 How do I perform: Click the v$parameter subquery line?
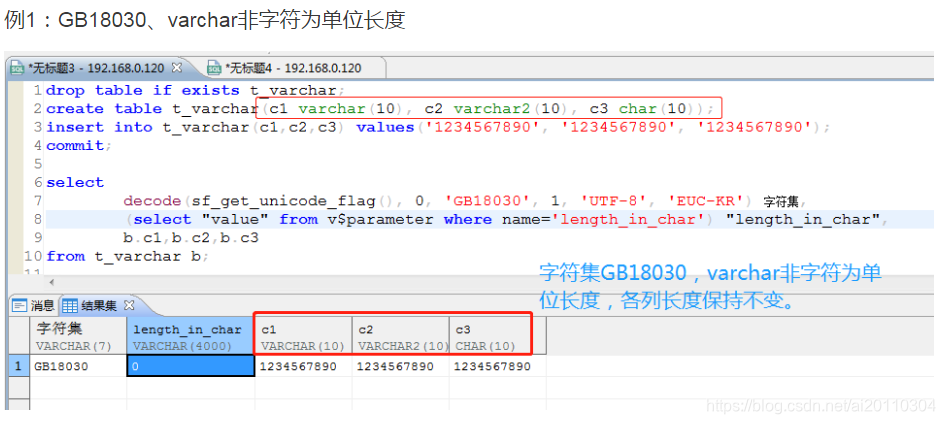point(505,219)
